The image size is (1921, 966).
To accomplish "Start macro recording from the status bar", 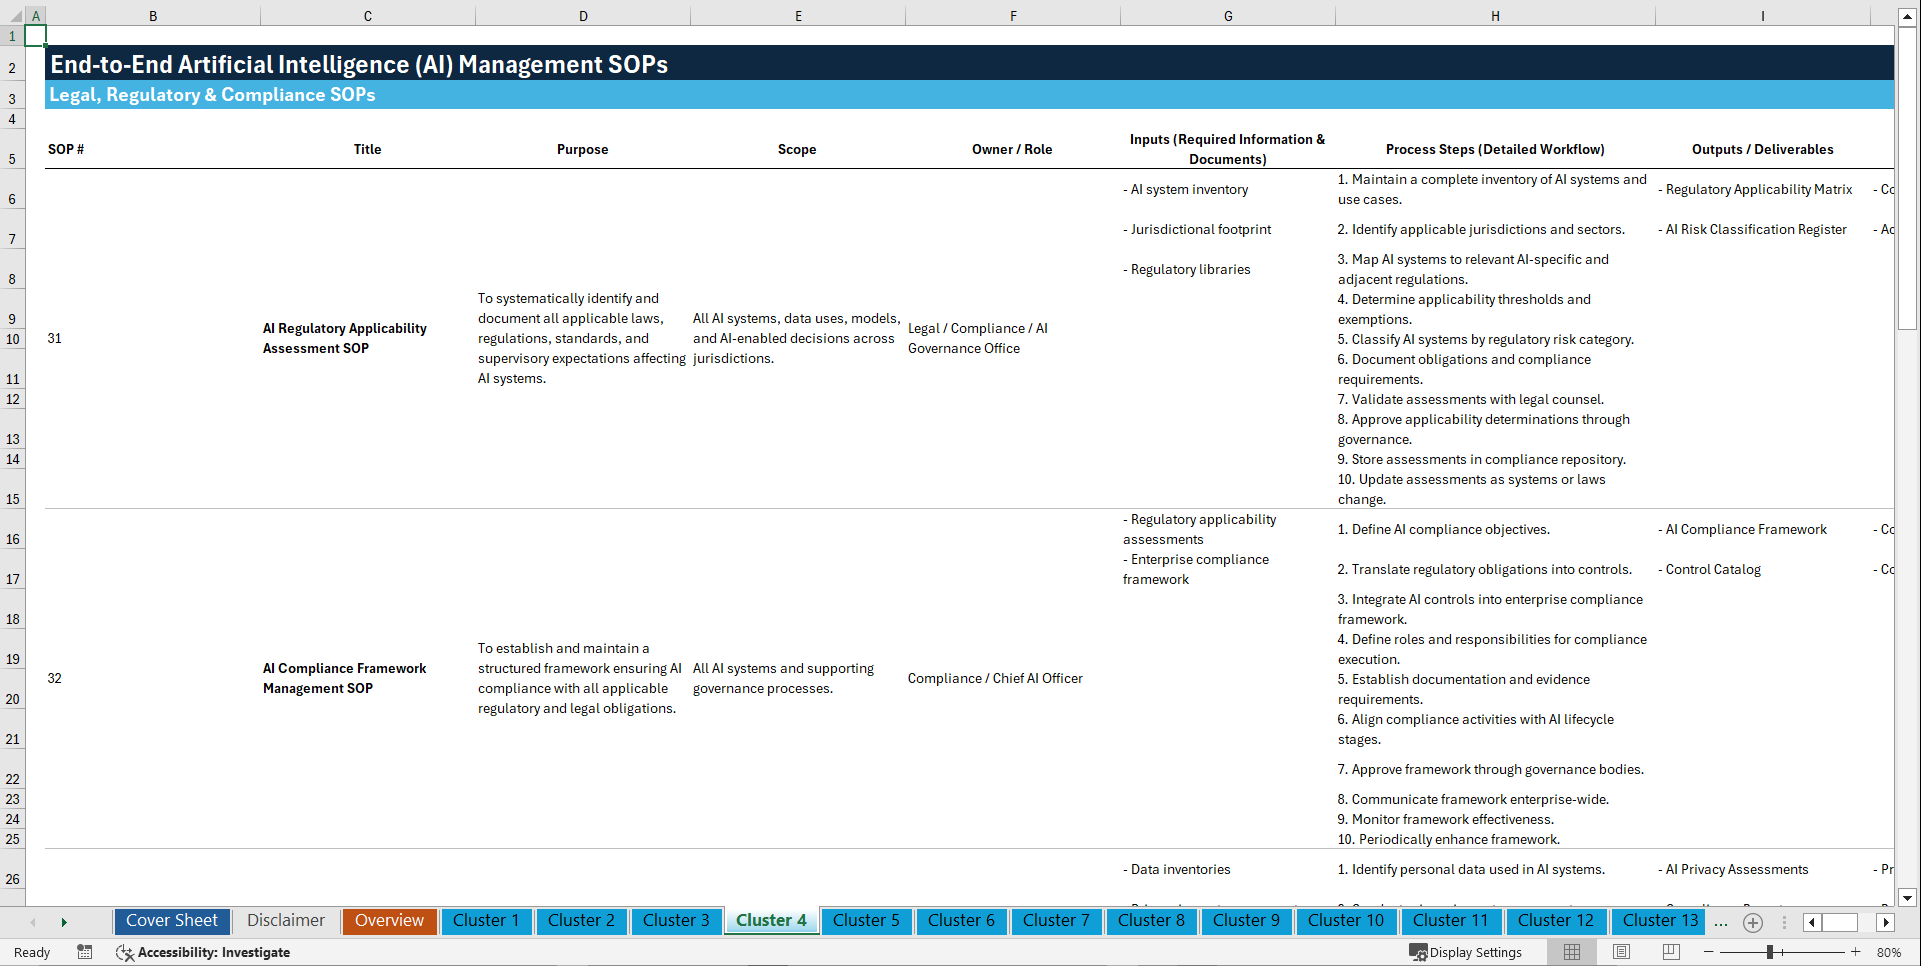I will click(x=85, y=952).
